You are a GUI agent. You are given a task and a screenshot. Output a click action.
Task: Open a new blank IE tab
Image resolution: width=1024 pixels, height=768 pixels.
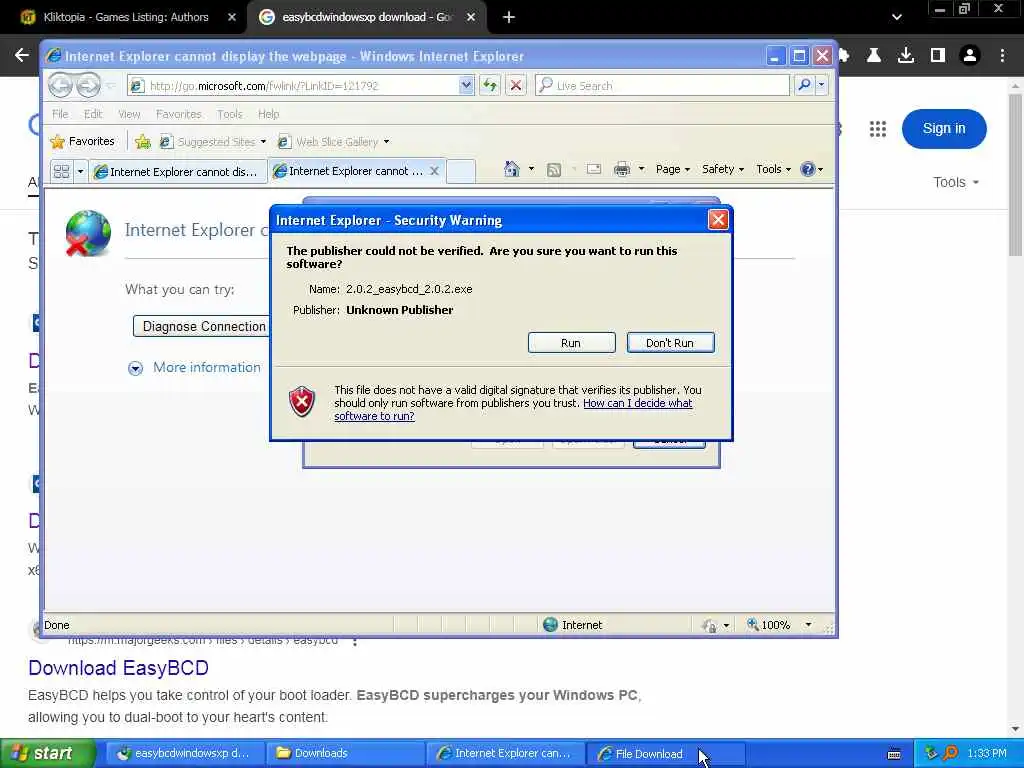coord(460,171)
